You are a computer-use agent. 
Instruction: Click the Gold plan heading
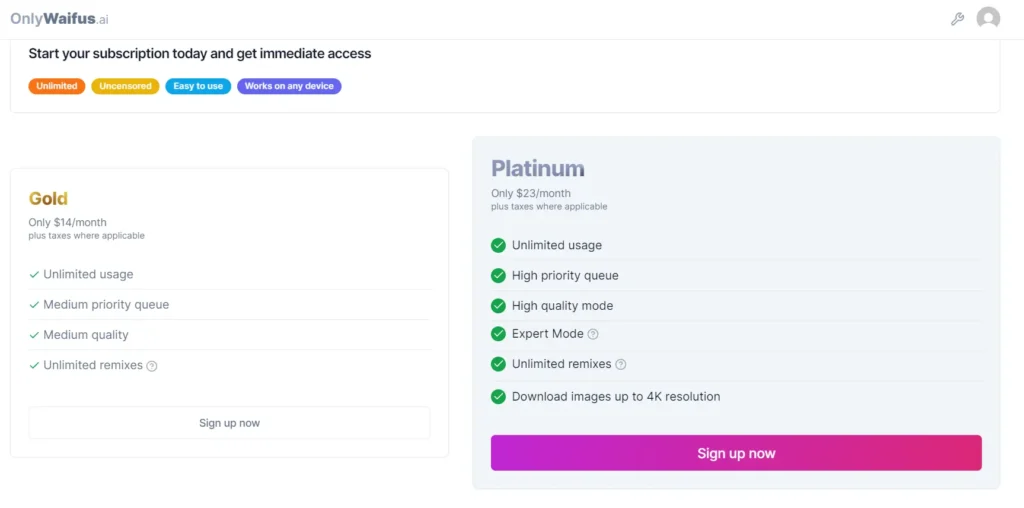(x=48, y=199)
